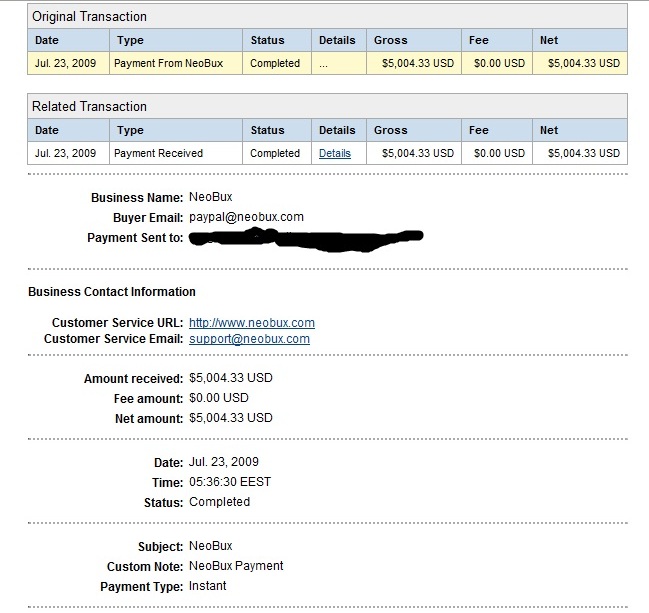This screenshot has height=613, width=649.
Task: Click Payment Type value 'Instant'
Action: 207,586
